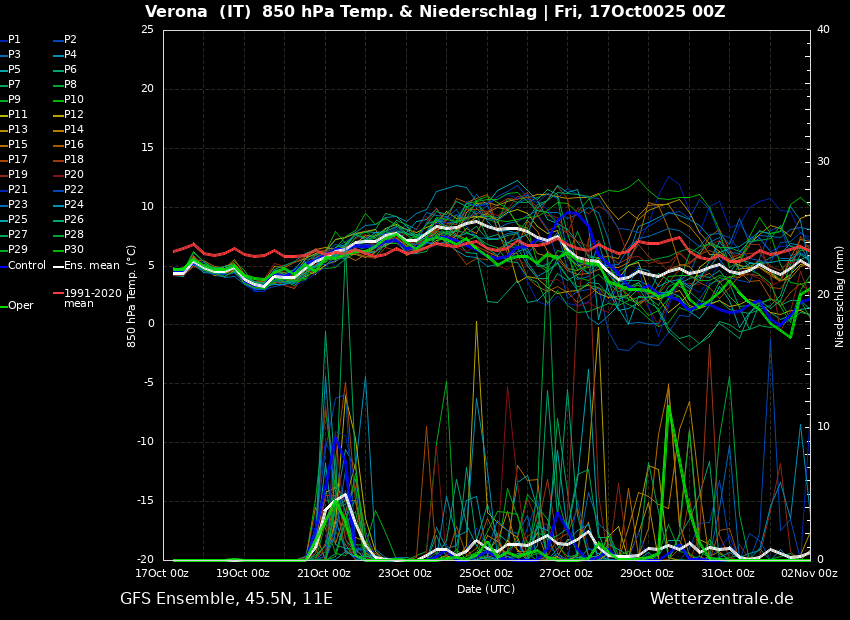Select the P16 legend label
This screenshot has height=620, width=850.
[x=74, y=145]
